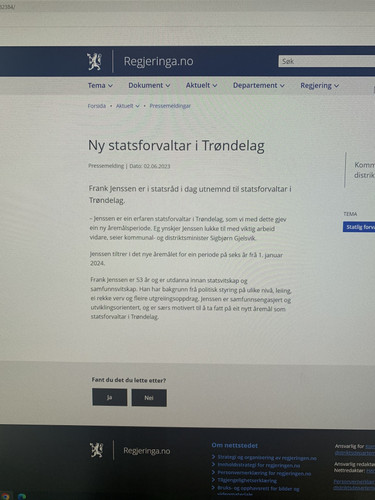Viewport: 375px width, 500px height.
Task: Click the coat of arms logo in header
Action: click(x=94, y=62)
